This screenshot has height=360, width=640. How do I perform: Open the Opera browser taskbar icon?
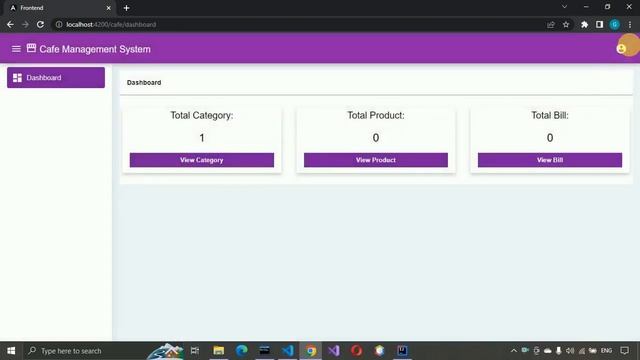[356, 351]
